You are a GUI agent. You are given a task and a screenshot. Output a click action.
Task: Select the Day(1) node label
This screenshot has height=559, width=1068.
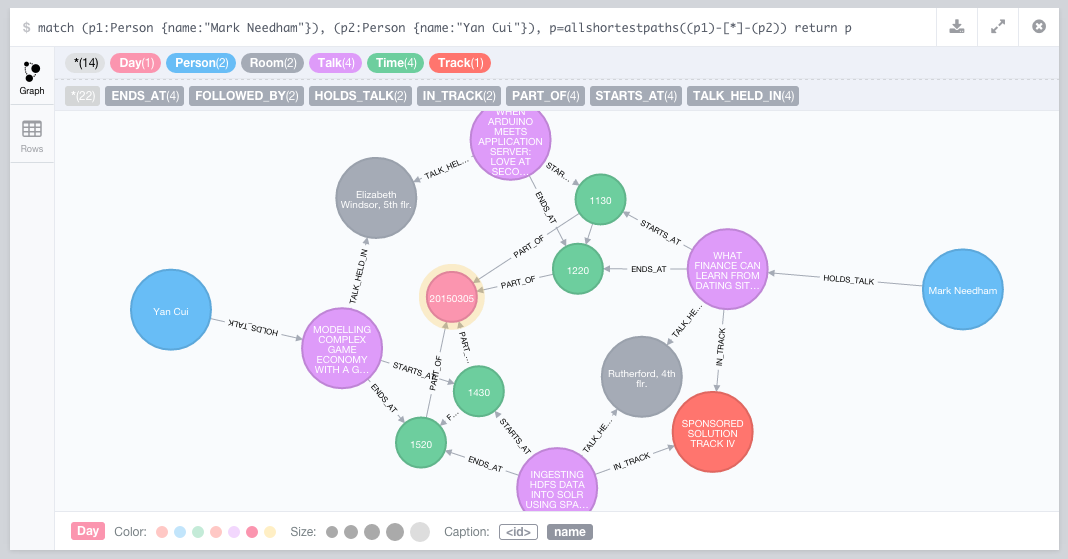coord(136,63)
